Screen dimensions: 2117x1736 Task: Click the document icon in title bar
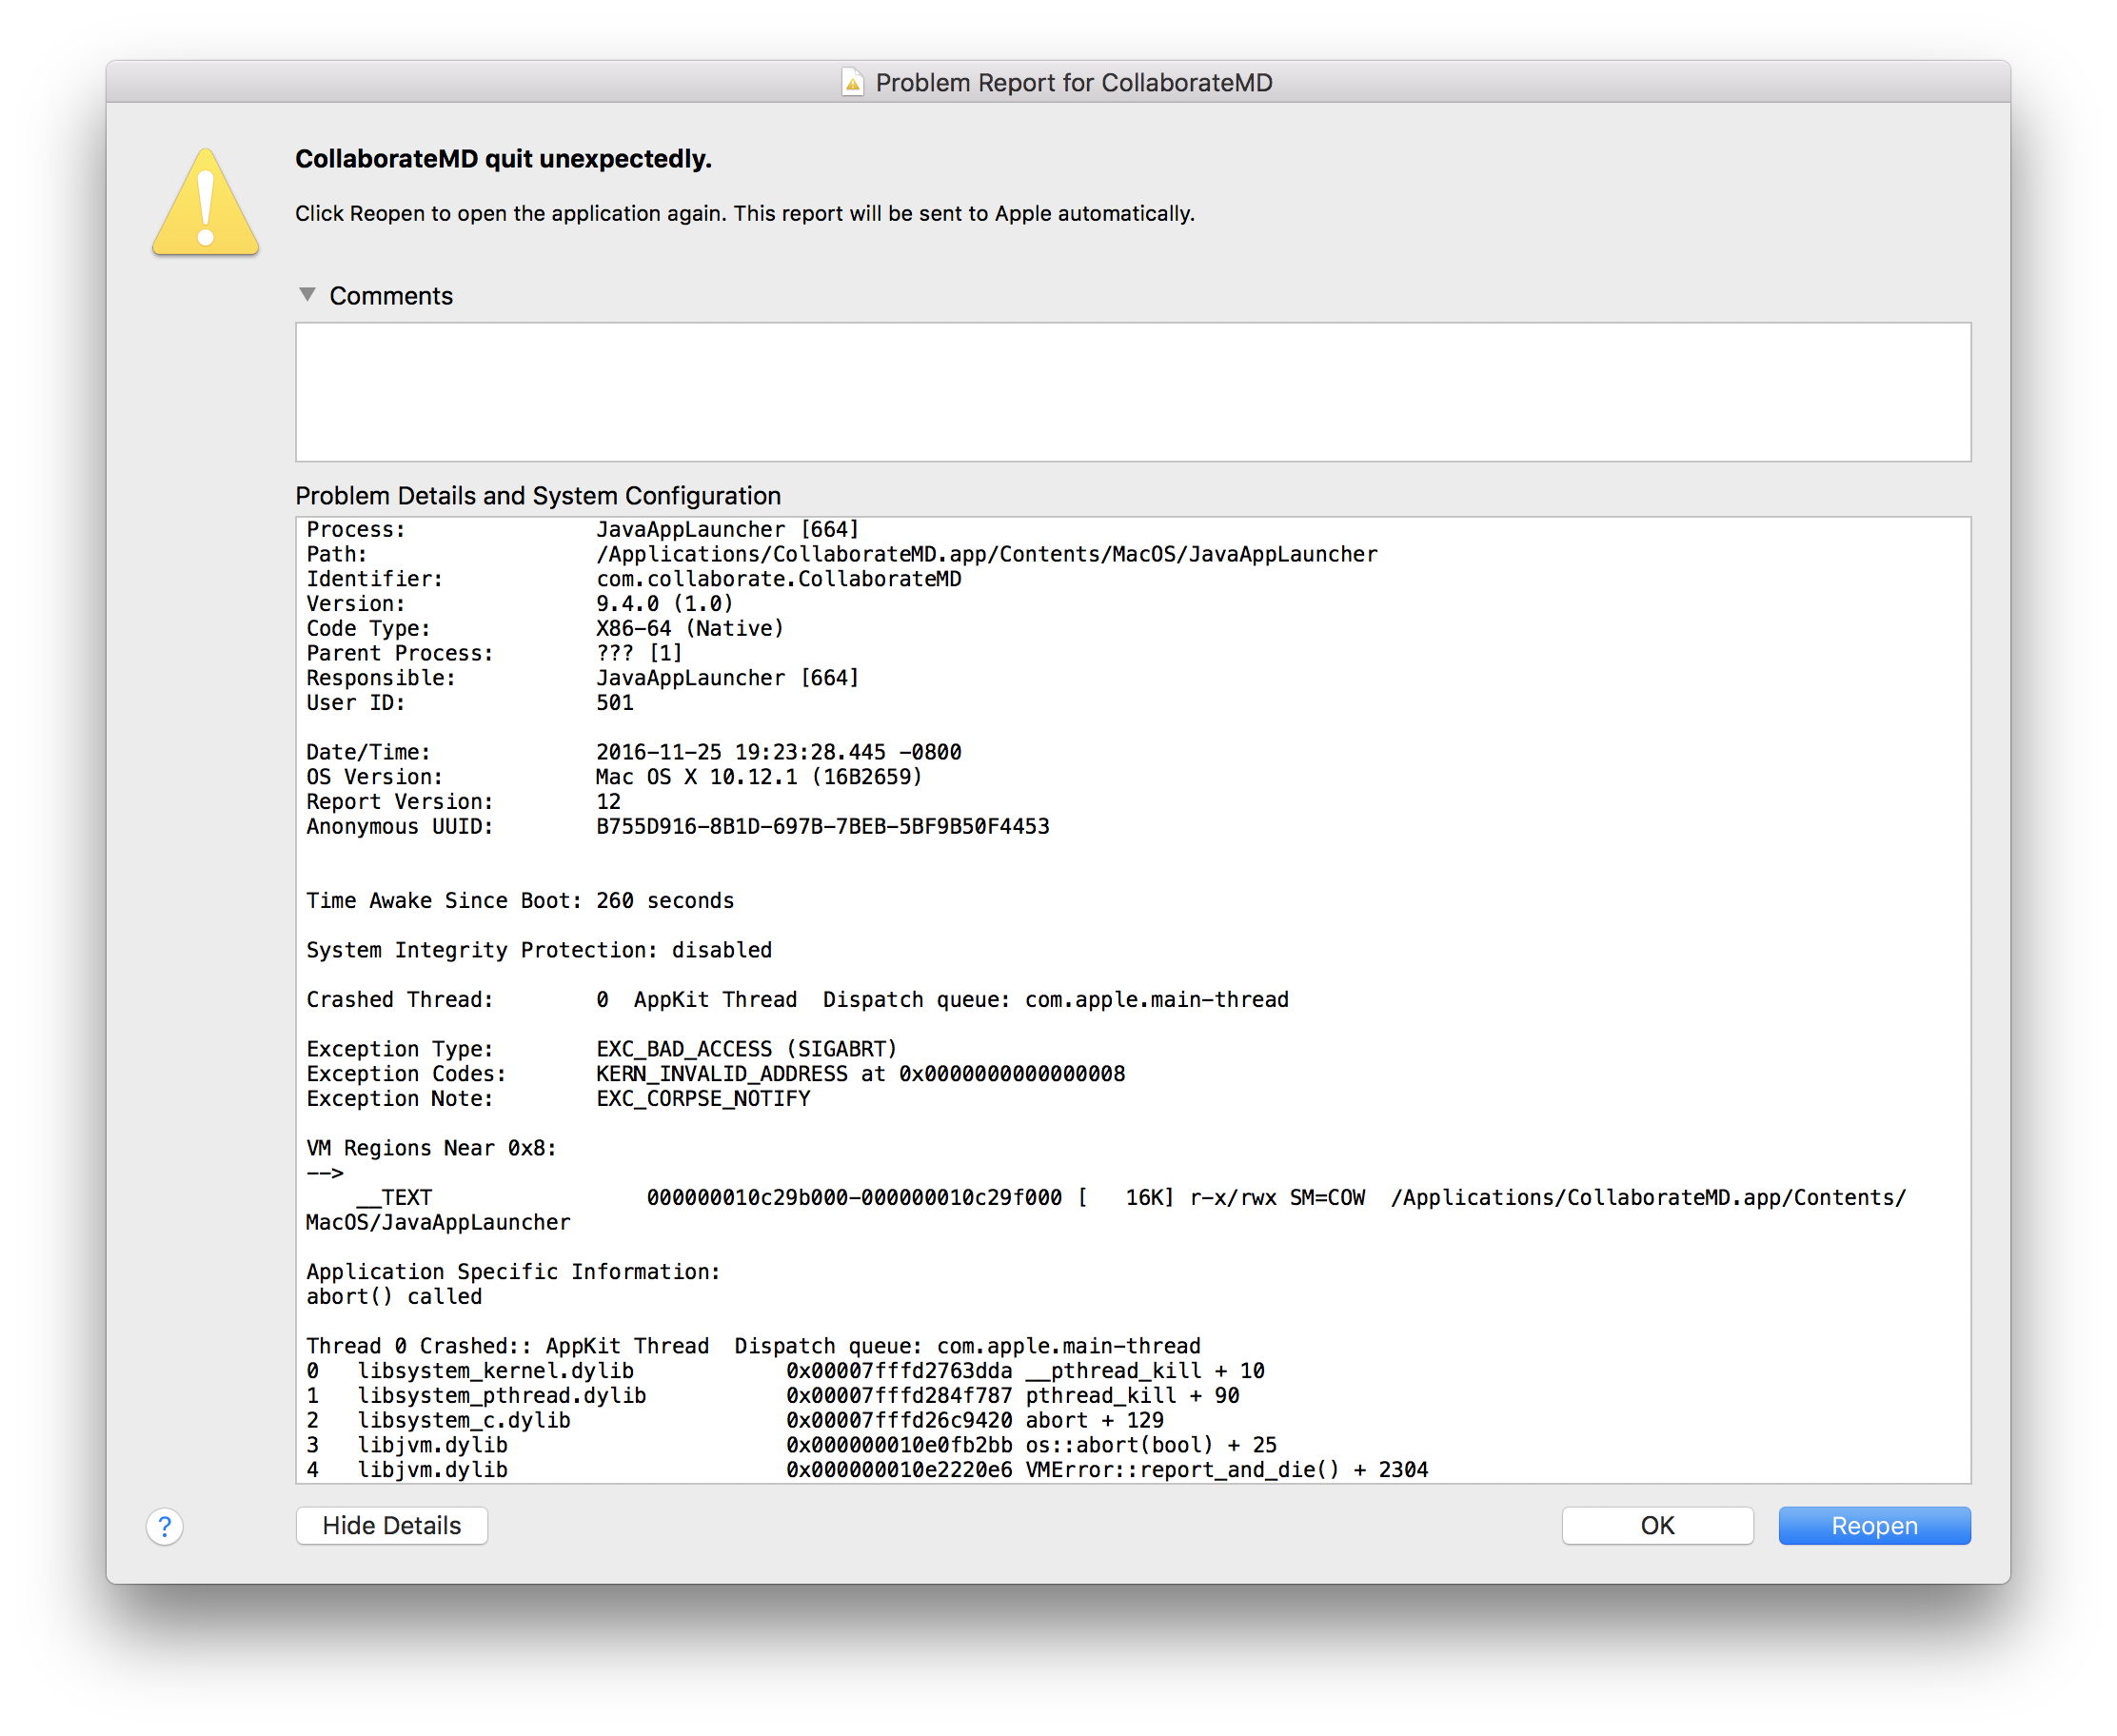tap(852, 82)
